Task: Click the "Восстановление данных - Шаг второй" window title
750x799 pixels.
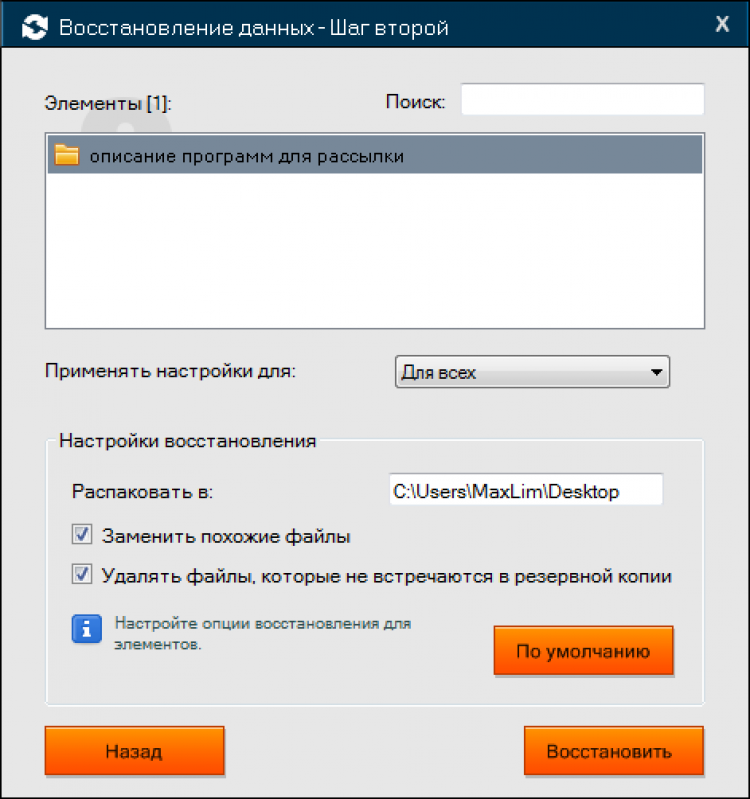Action: [254, 27]
